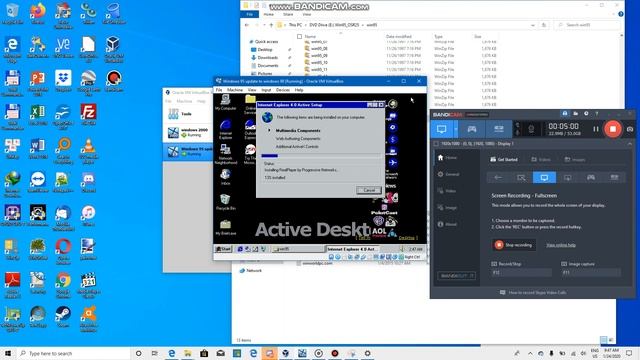Open FileZilla desktop shortcut
640x360 pixels.
pos(88,114)
